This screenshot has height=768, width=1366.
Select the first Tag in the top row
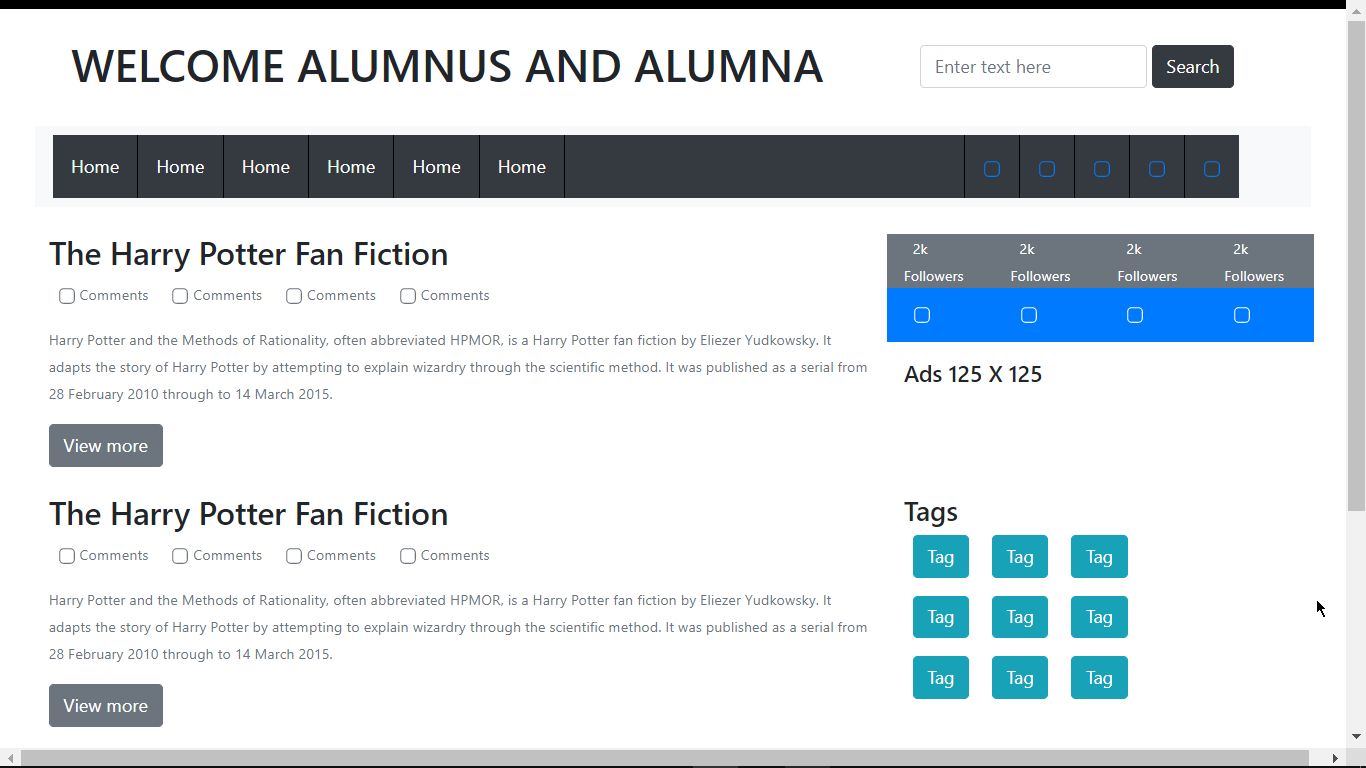[941, 557]
